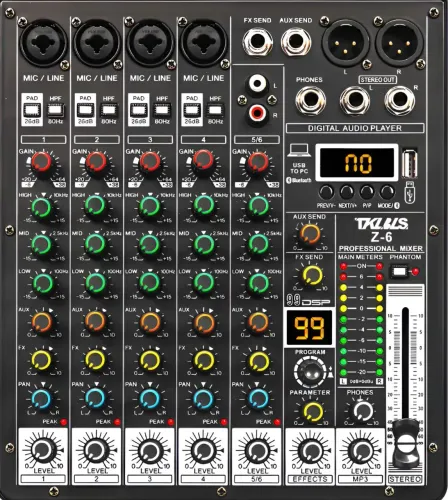Click the audio player display showing 'no'
Image resolution: width=448 pixels, height=500 pixels.
(x=357, y=163)
